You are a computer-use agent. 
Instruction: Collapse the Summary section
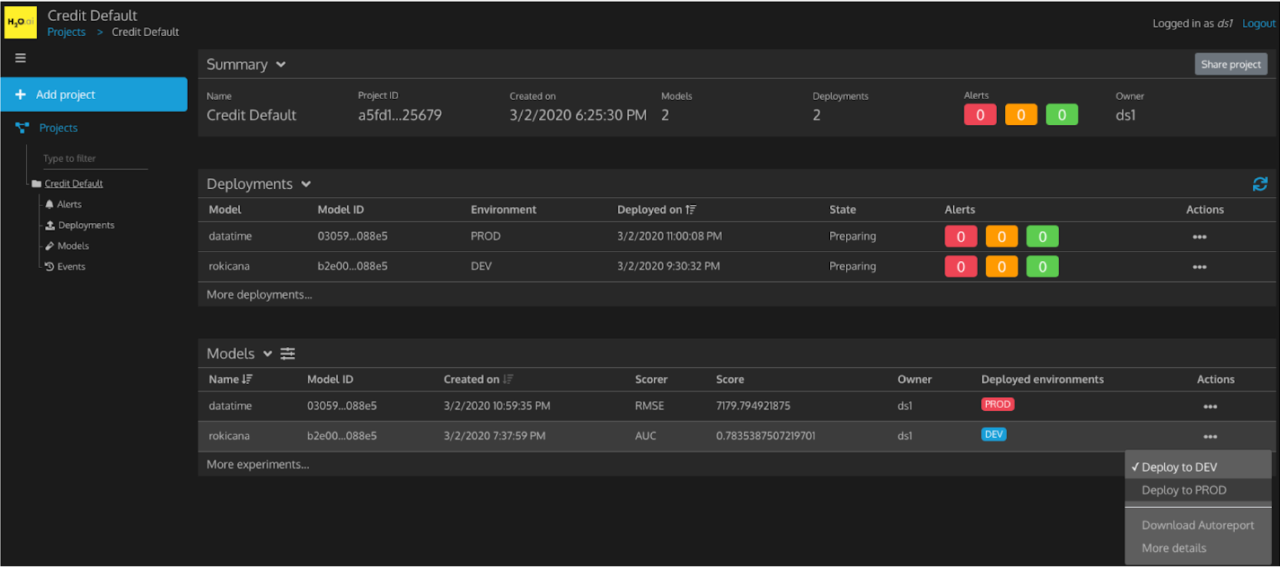pos(281,65)
